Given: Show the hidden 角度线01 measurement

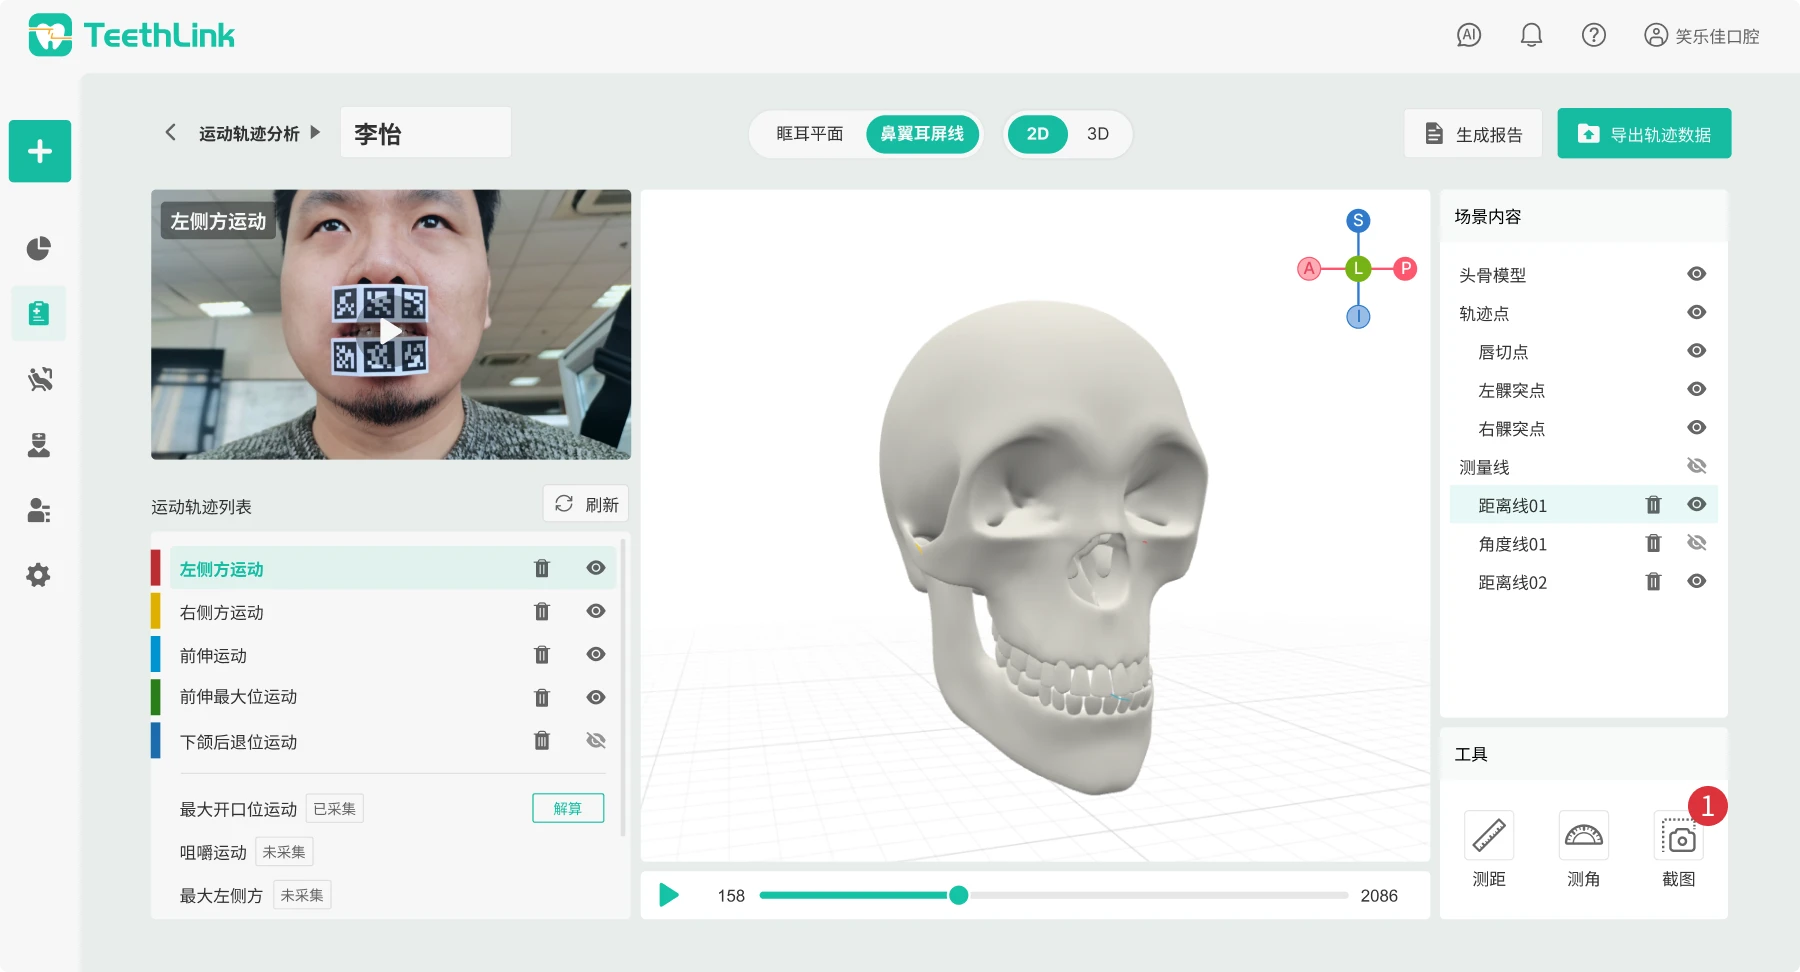Looking at the screenshot, I should 1697,543.
